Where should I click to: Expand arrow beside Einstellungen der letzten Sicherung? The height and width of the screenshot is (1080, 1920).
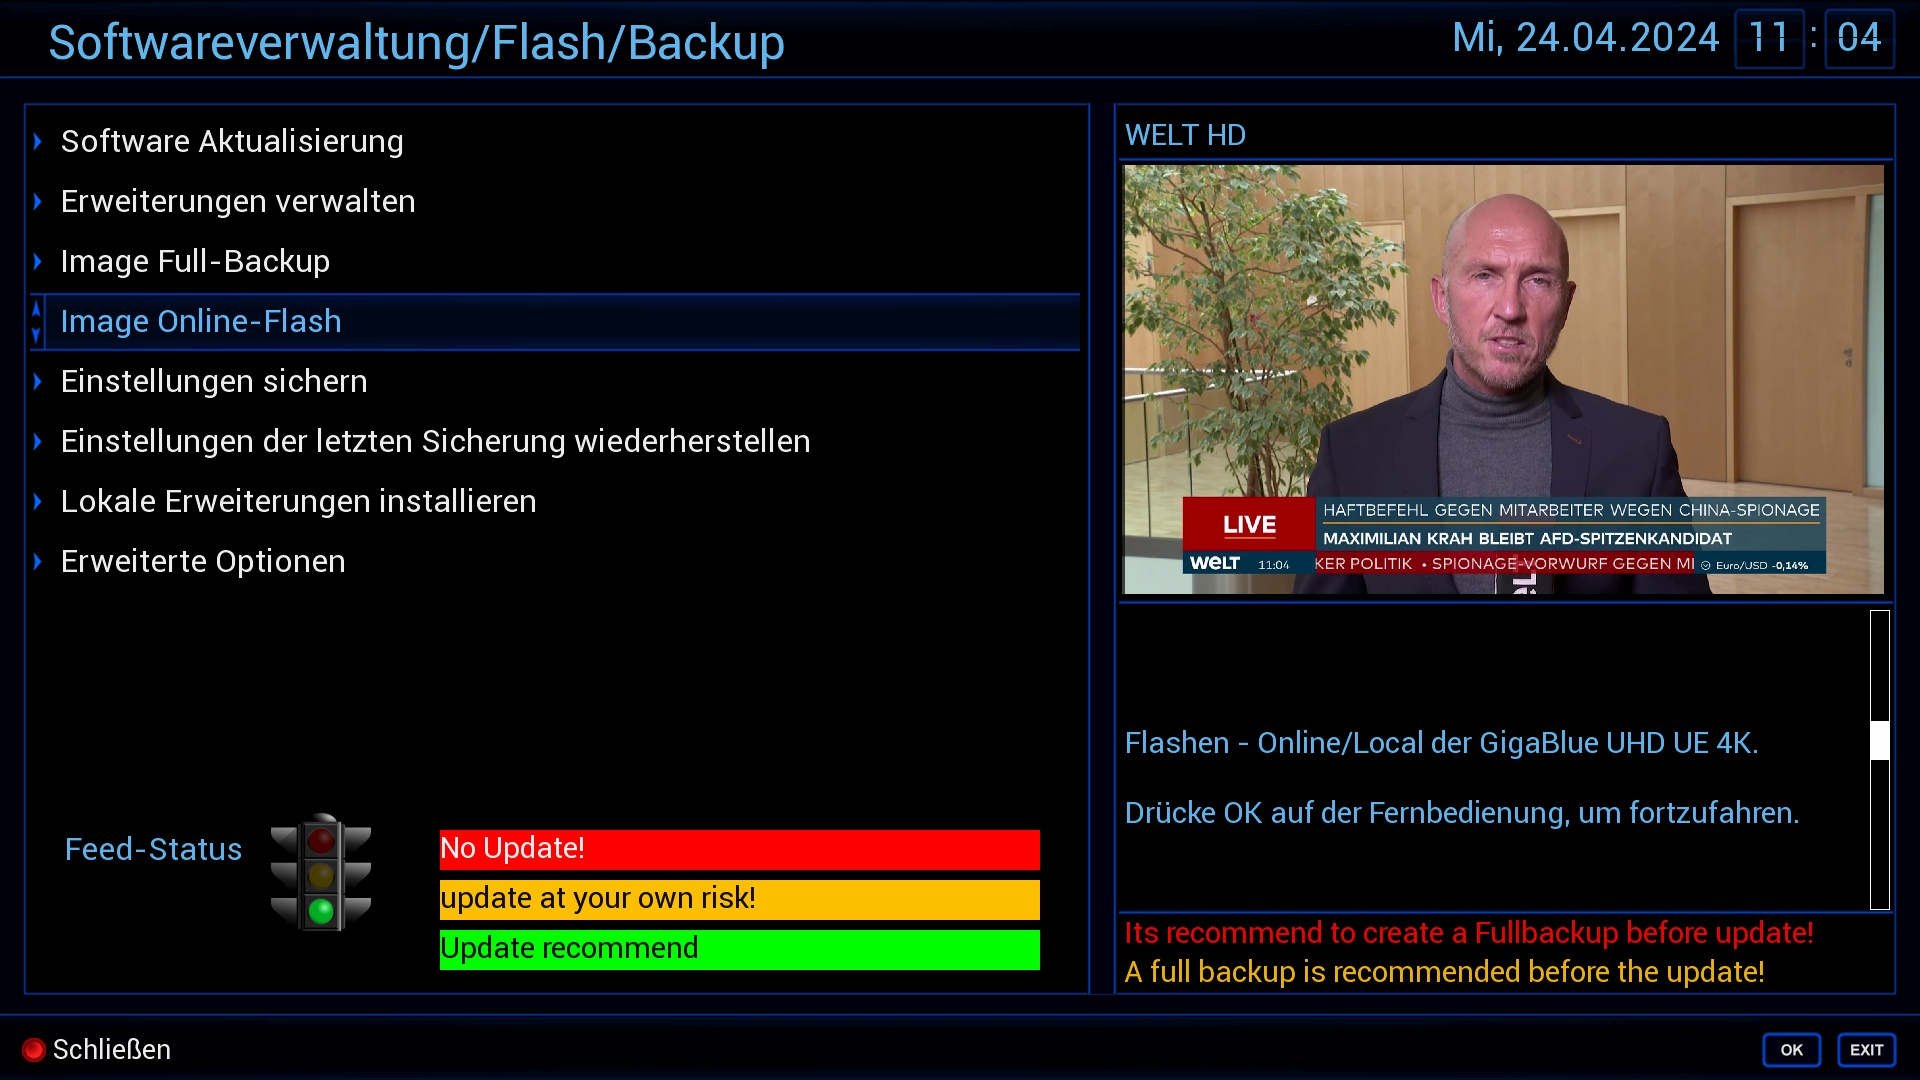click(38, 441)
